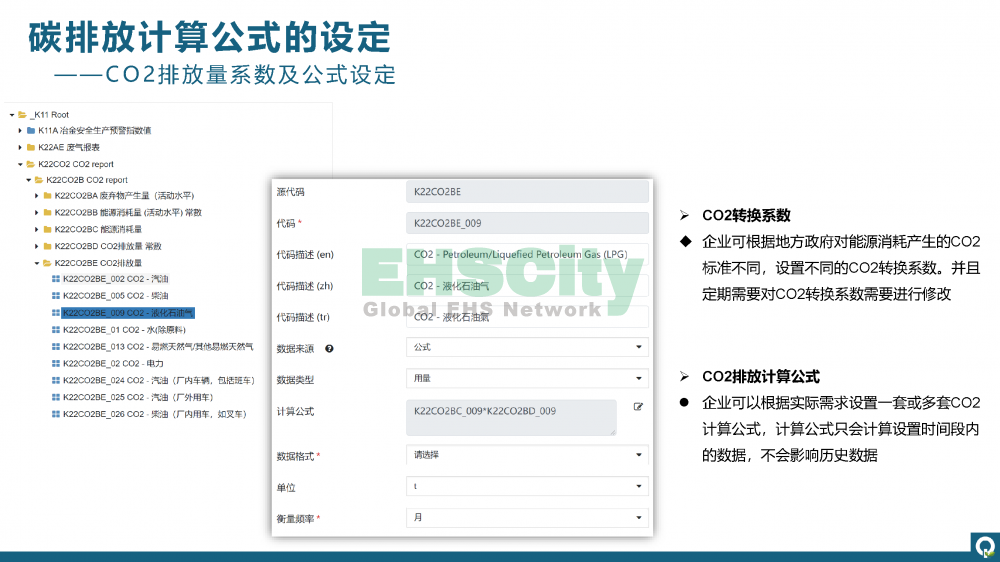The height and width of the screenshot is (562, 1000).
Task: Click the help icon next to 数据来源
Action: pos(329,348)
